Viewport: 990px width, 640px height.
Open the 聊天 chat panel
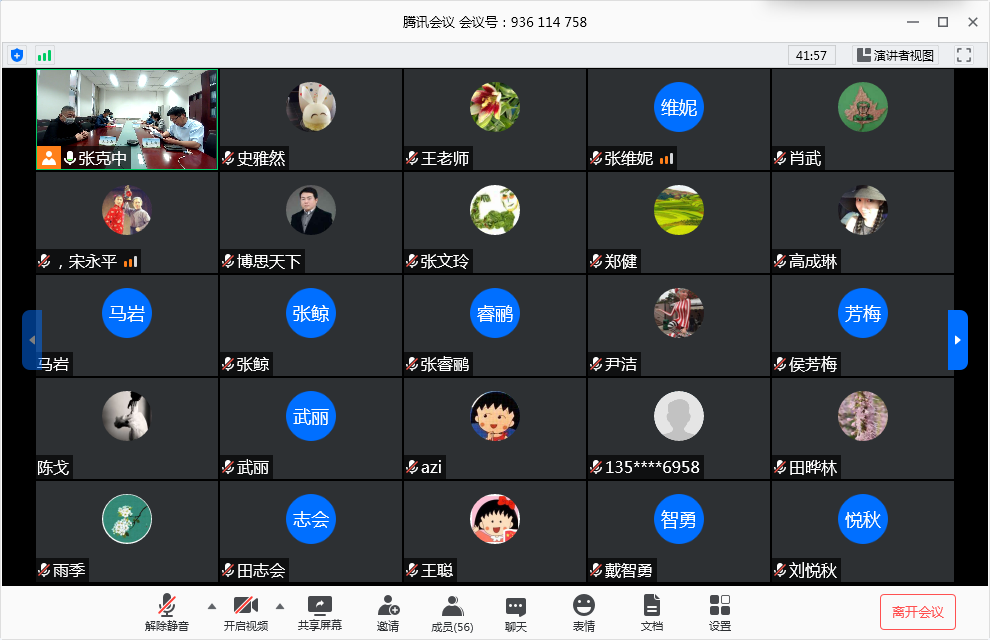[x=516, y=612]
